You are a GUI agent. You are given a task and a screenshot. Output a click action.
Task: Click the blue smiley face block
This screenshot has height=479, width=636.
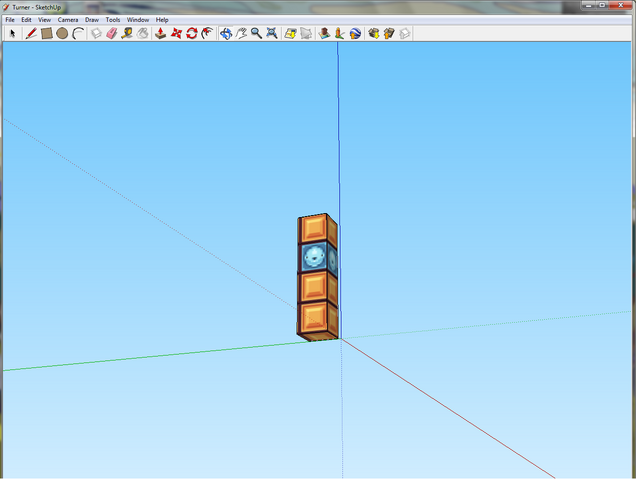click(314, 257)
